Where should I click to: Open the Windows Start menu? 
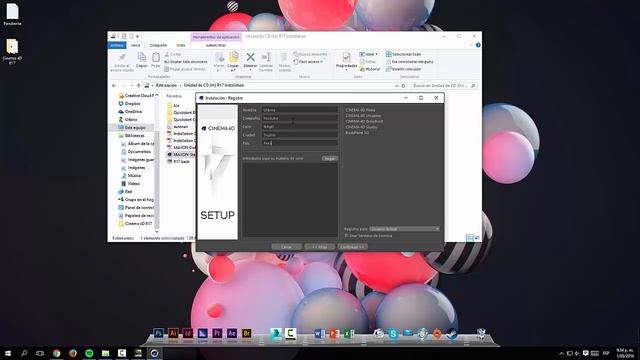pyautogui.click(x=7, y=353)
